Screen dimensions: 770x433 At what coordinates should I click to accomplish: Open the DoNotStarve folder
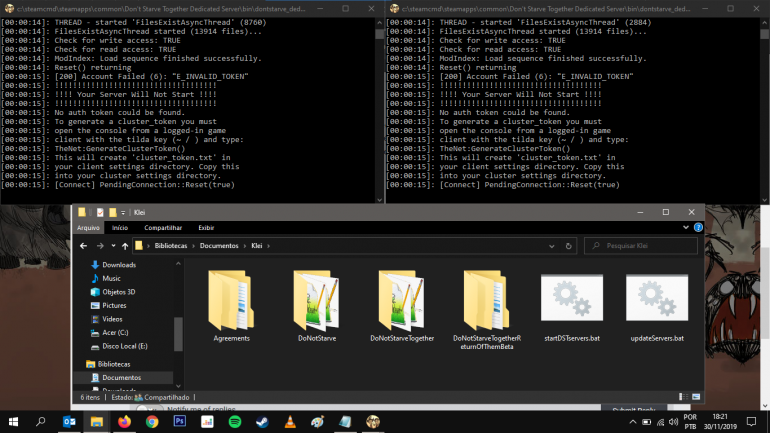point(317,305)
